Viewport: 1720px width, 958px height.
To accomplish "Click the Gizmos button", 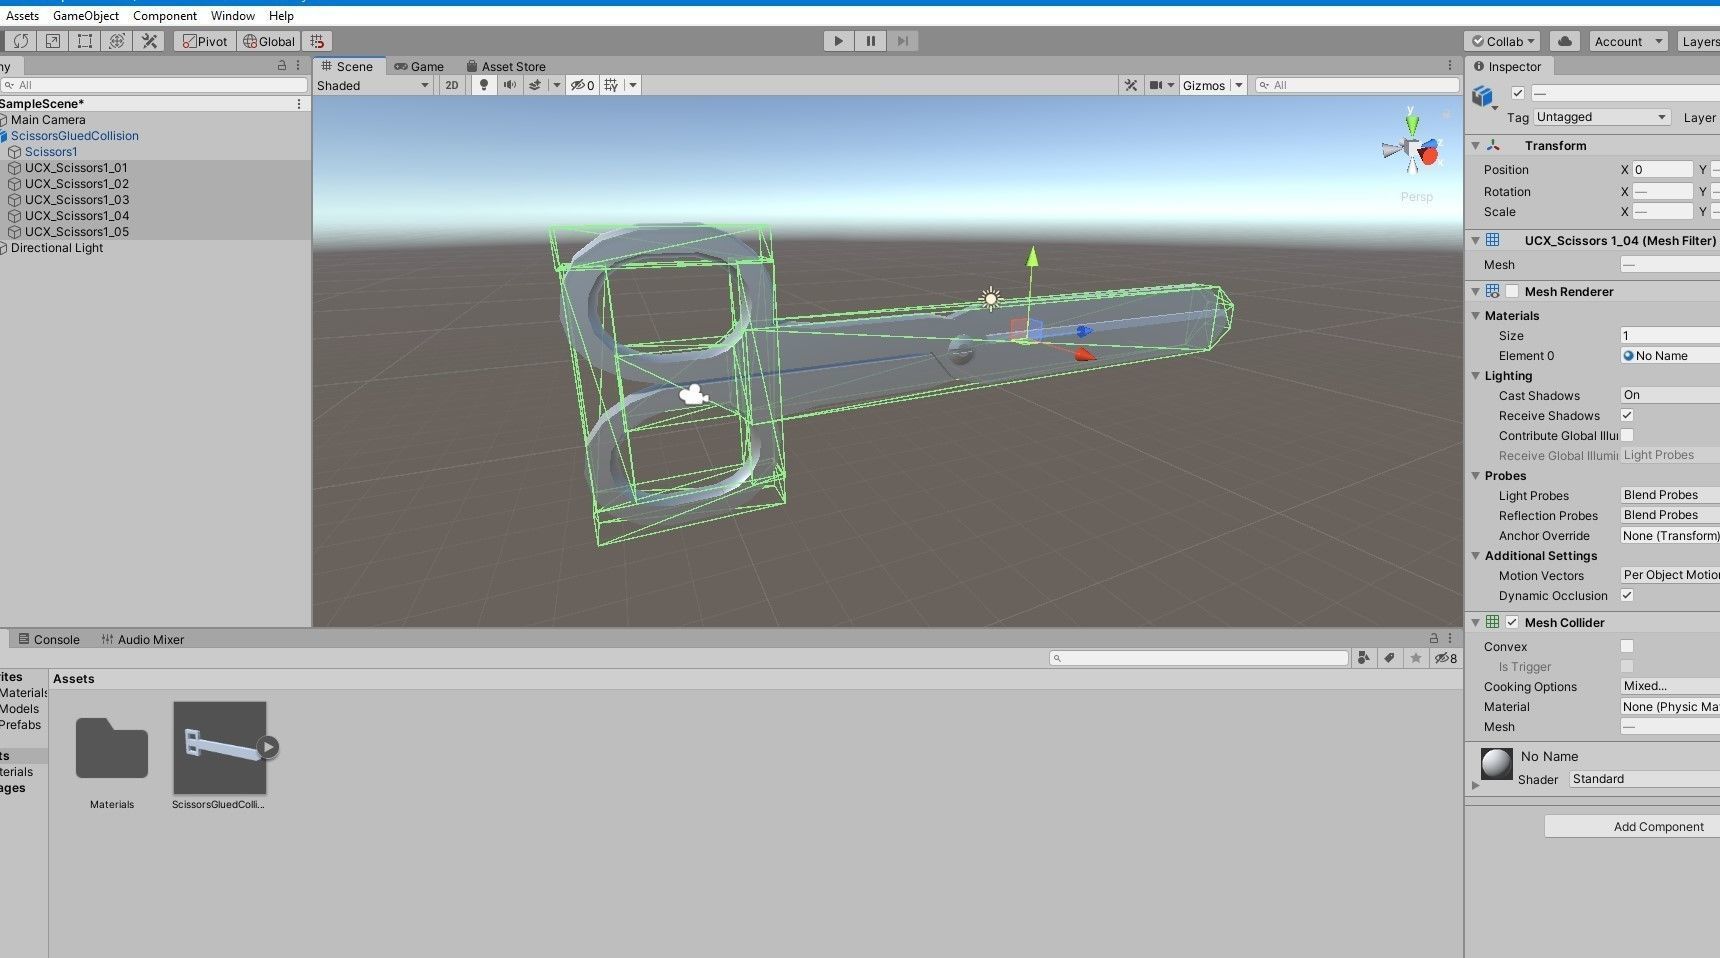I will 1204,85.
